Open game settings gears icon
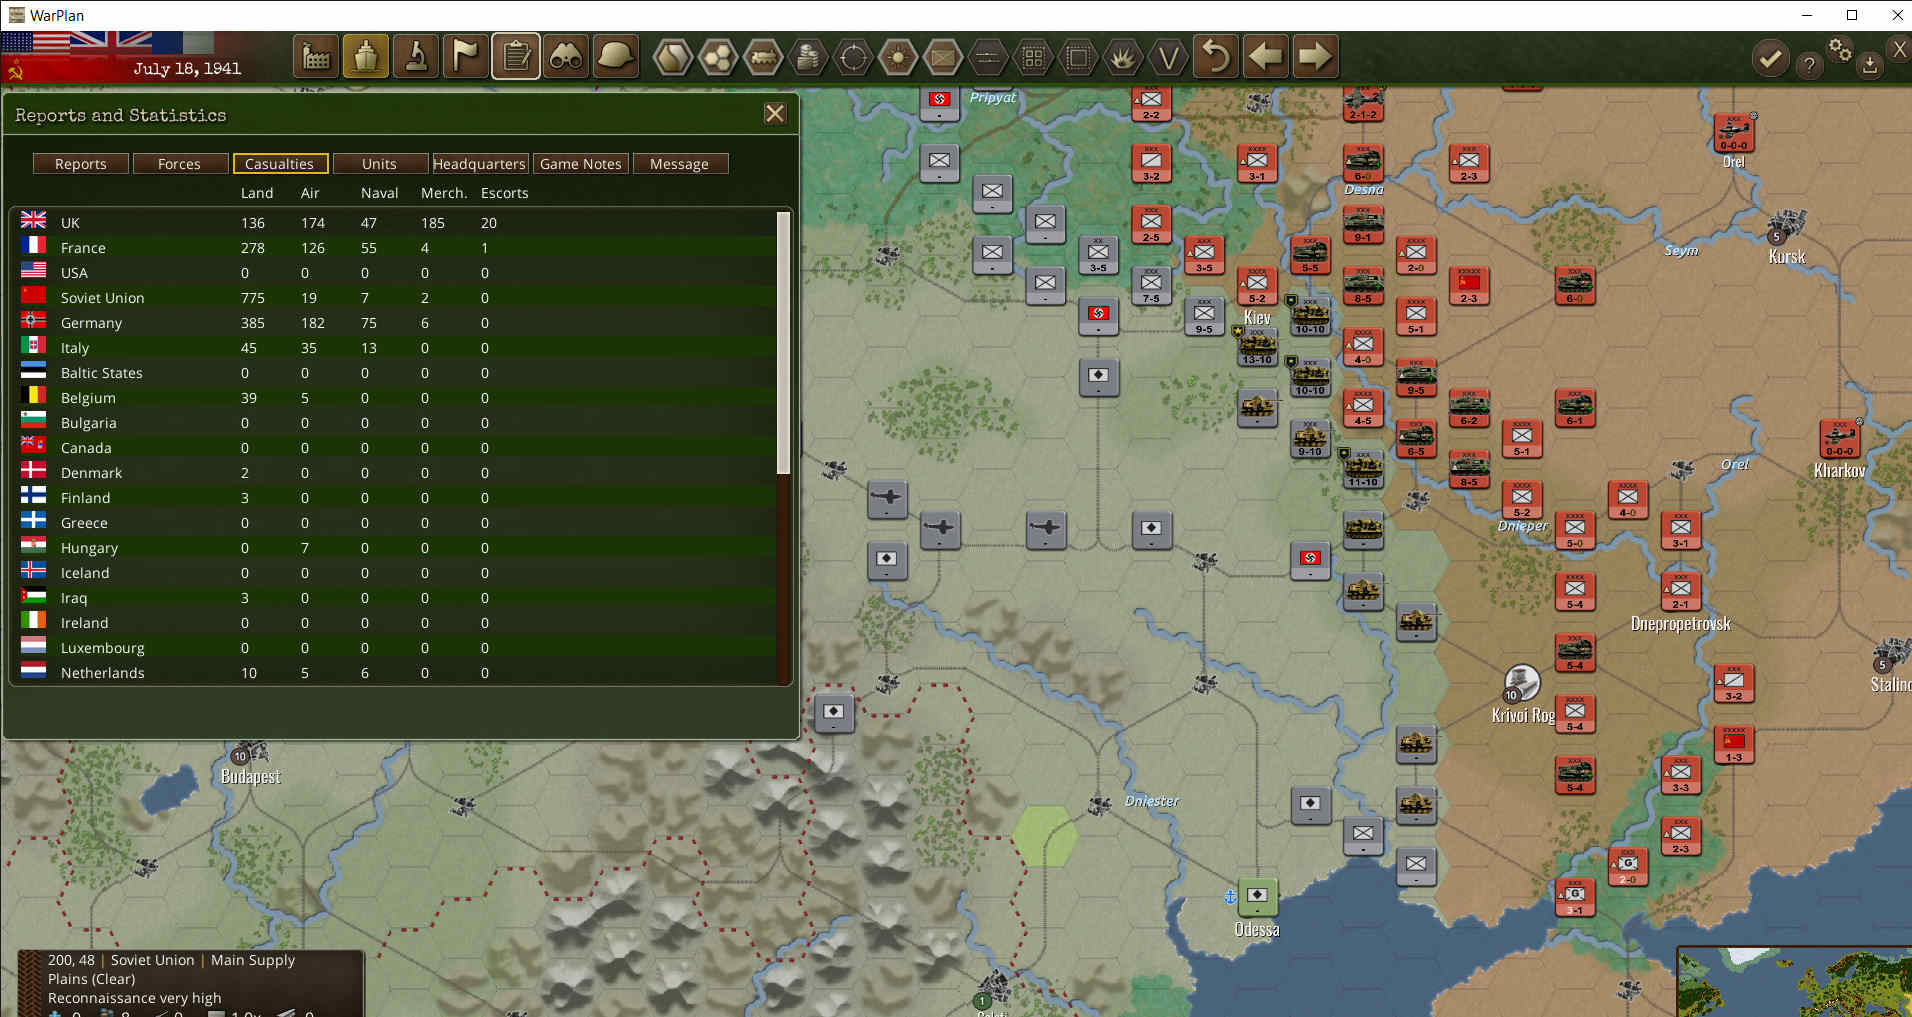The height and width of the screenshot is (1017, 1912). 1840,49
